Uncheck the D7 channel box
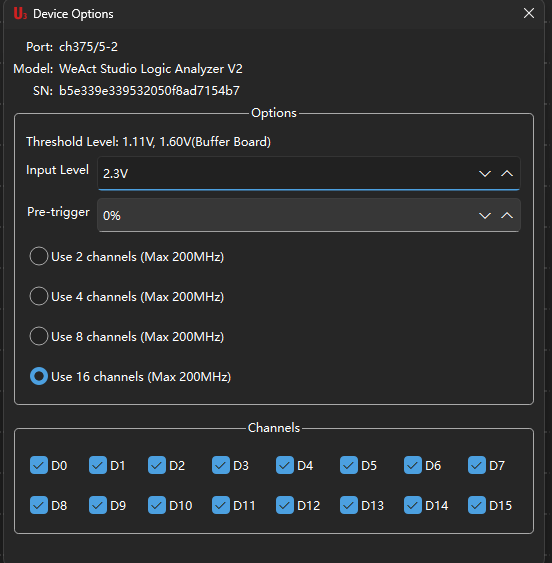This screenshot has width=552, height=563. tap(477, 465)
